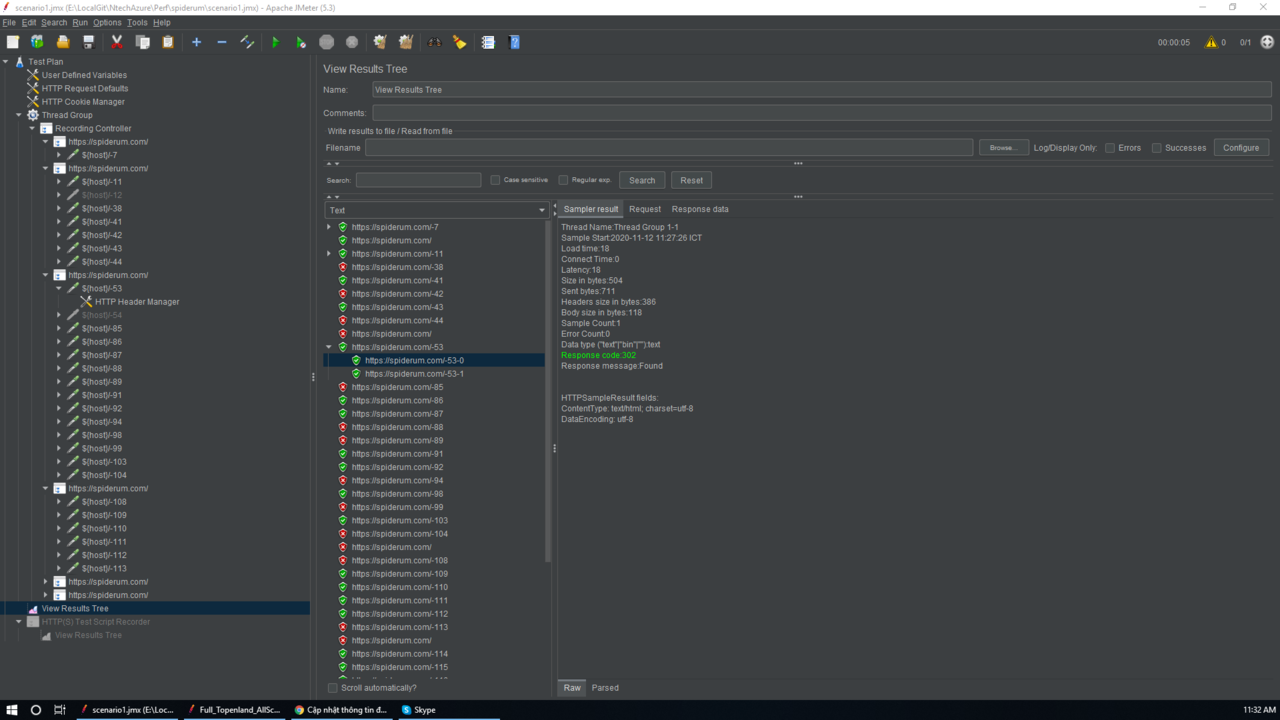Expand all nodes with the plus icon

[x=196, y=42]
